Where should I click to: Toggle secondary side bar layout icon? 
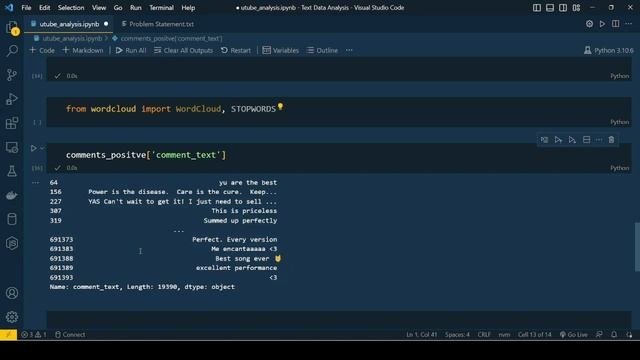[563, 8]
